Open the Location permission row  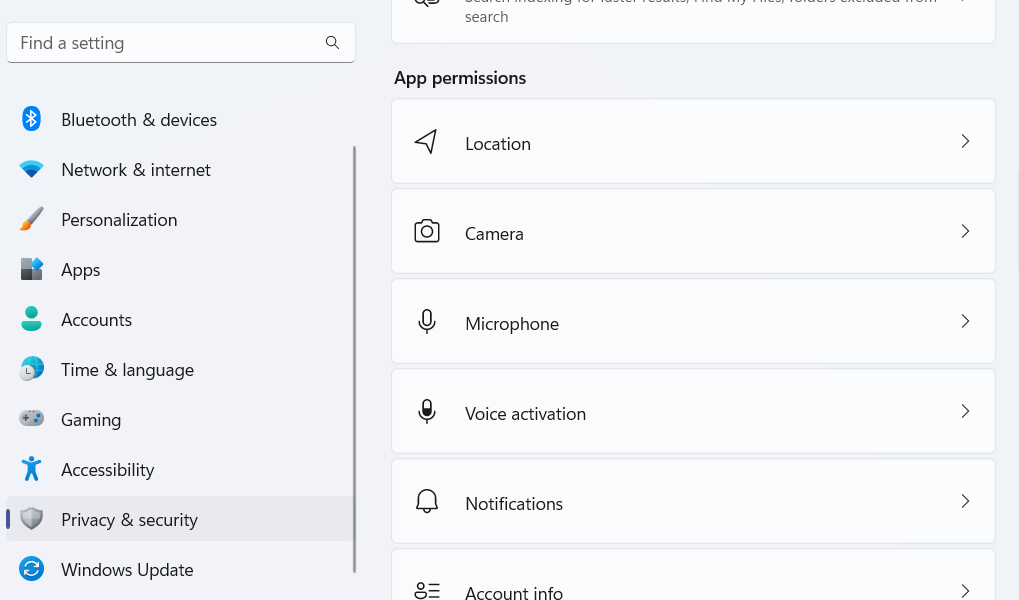[x=693, y=141]
